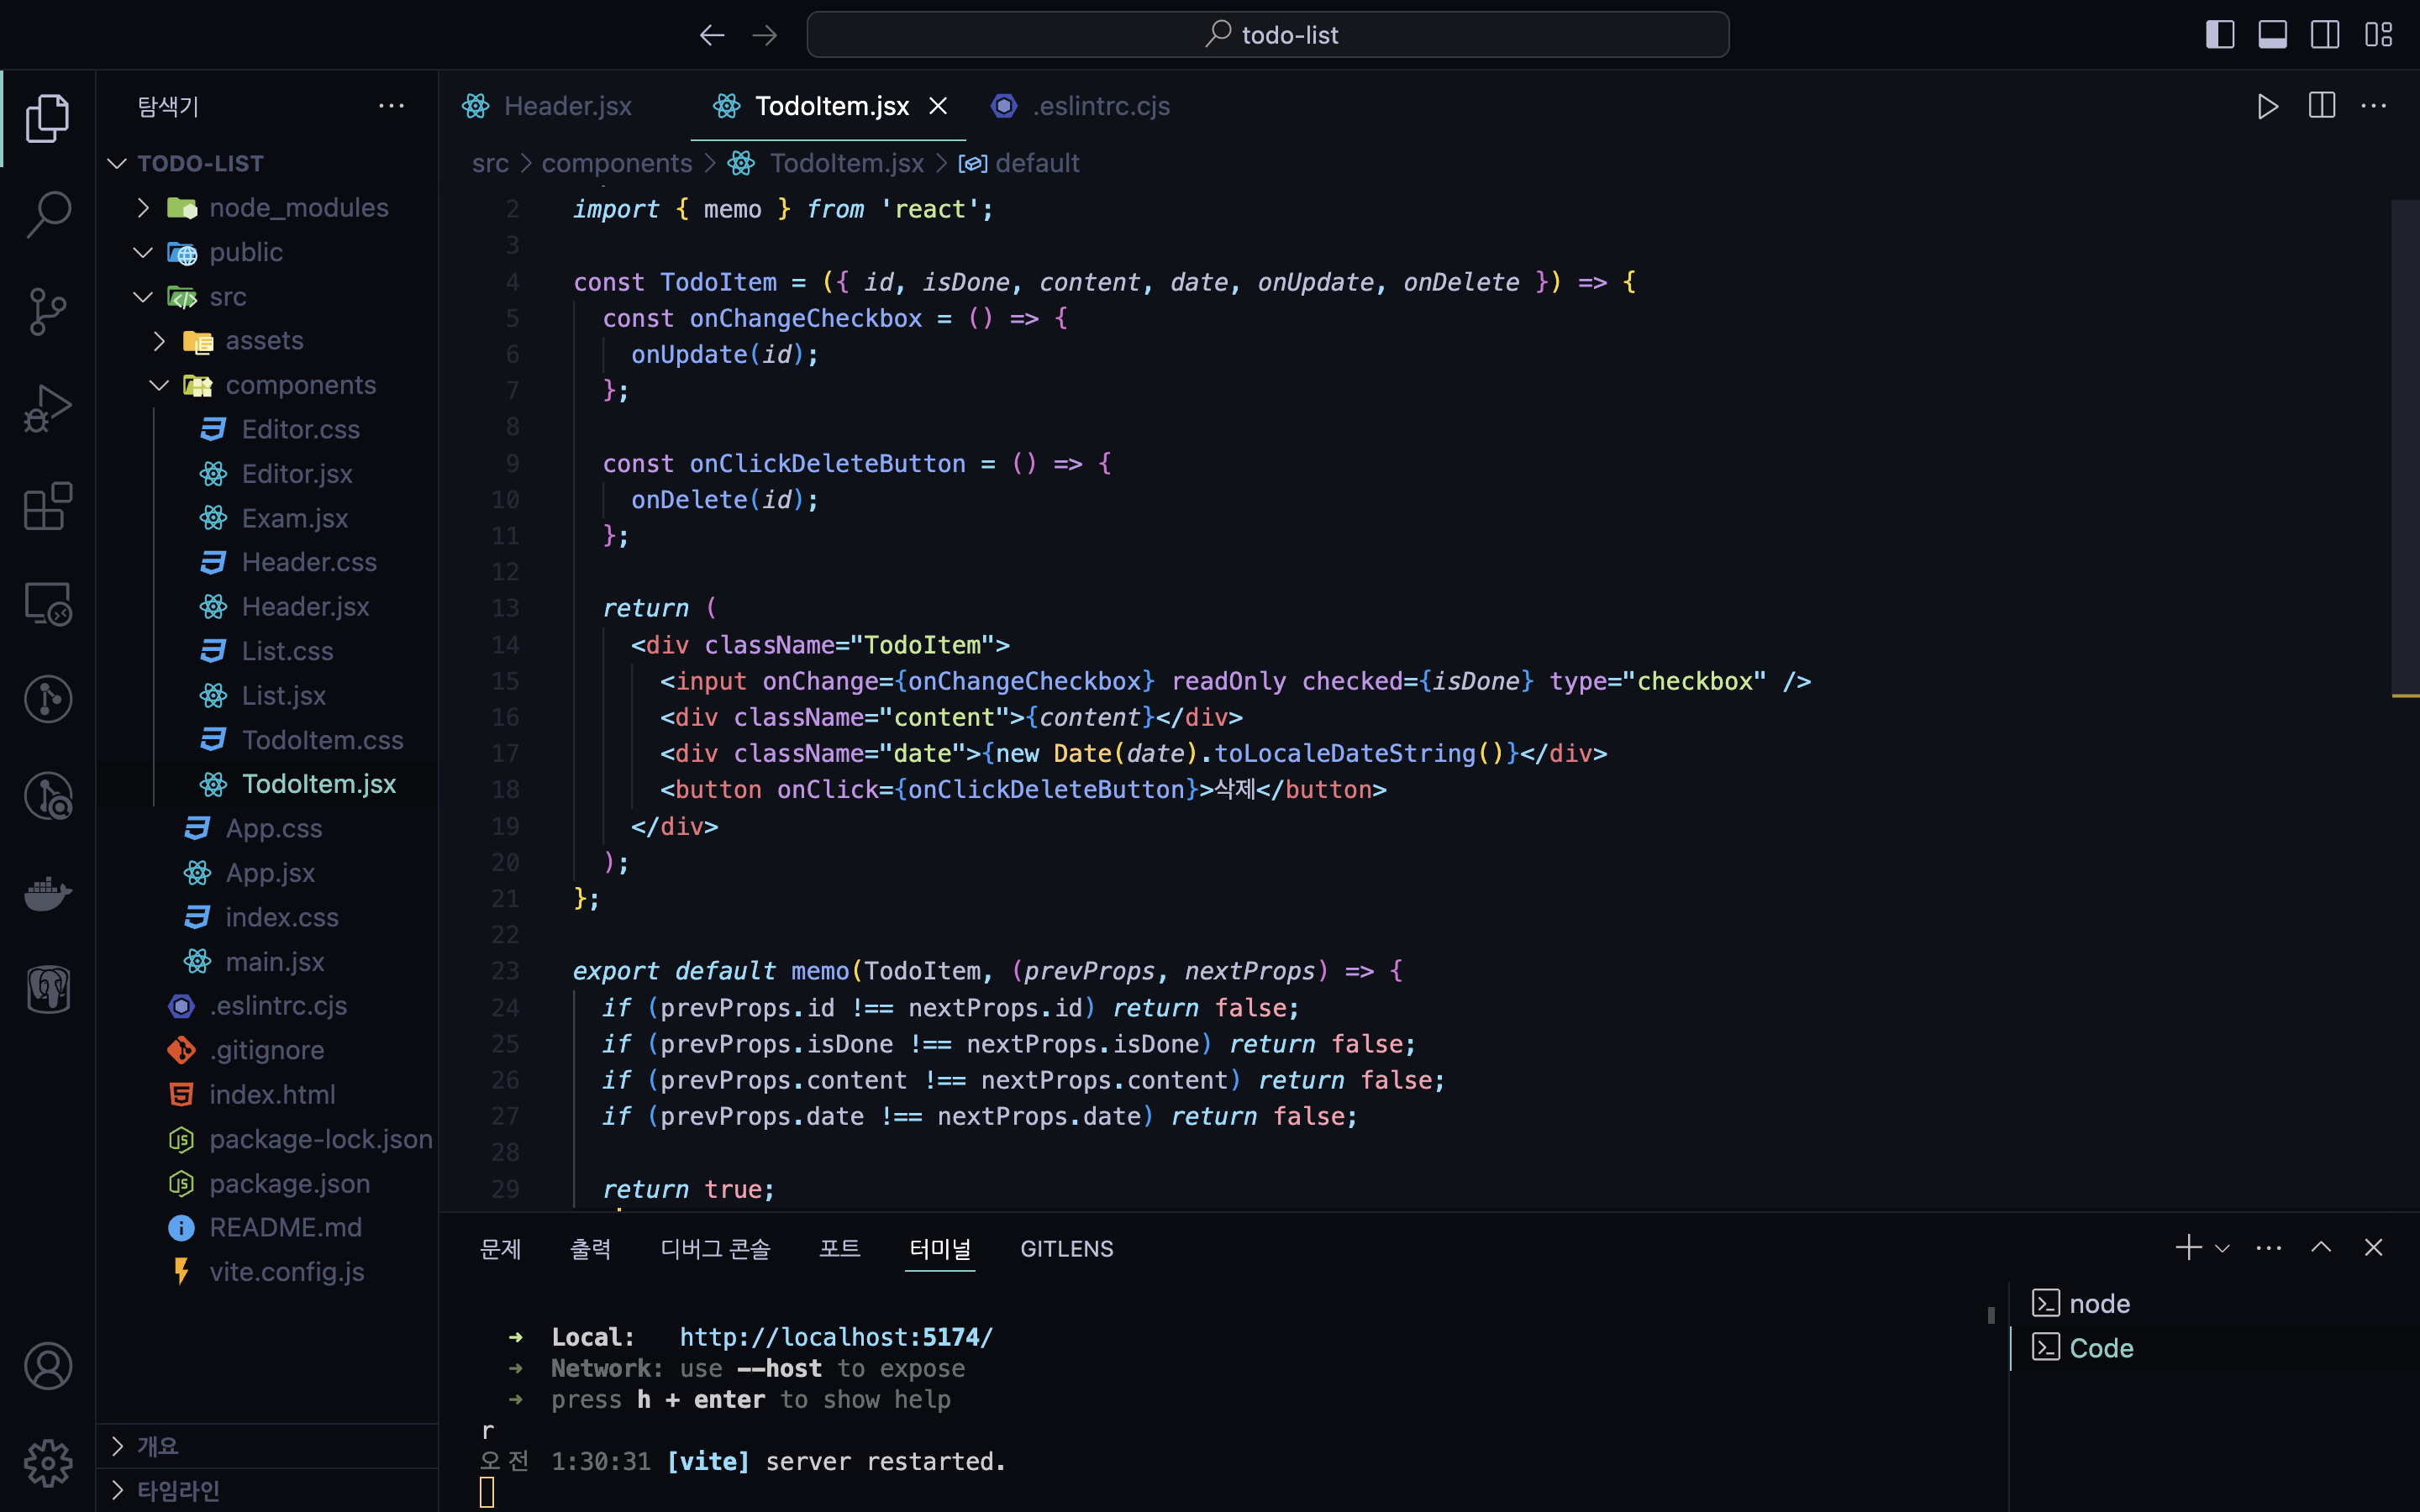Viewport: 2420px width, 1512px height.
Task: Open the Manage settings gear
Action: pyautogui.click(x=48, y=1463)
